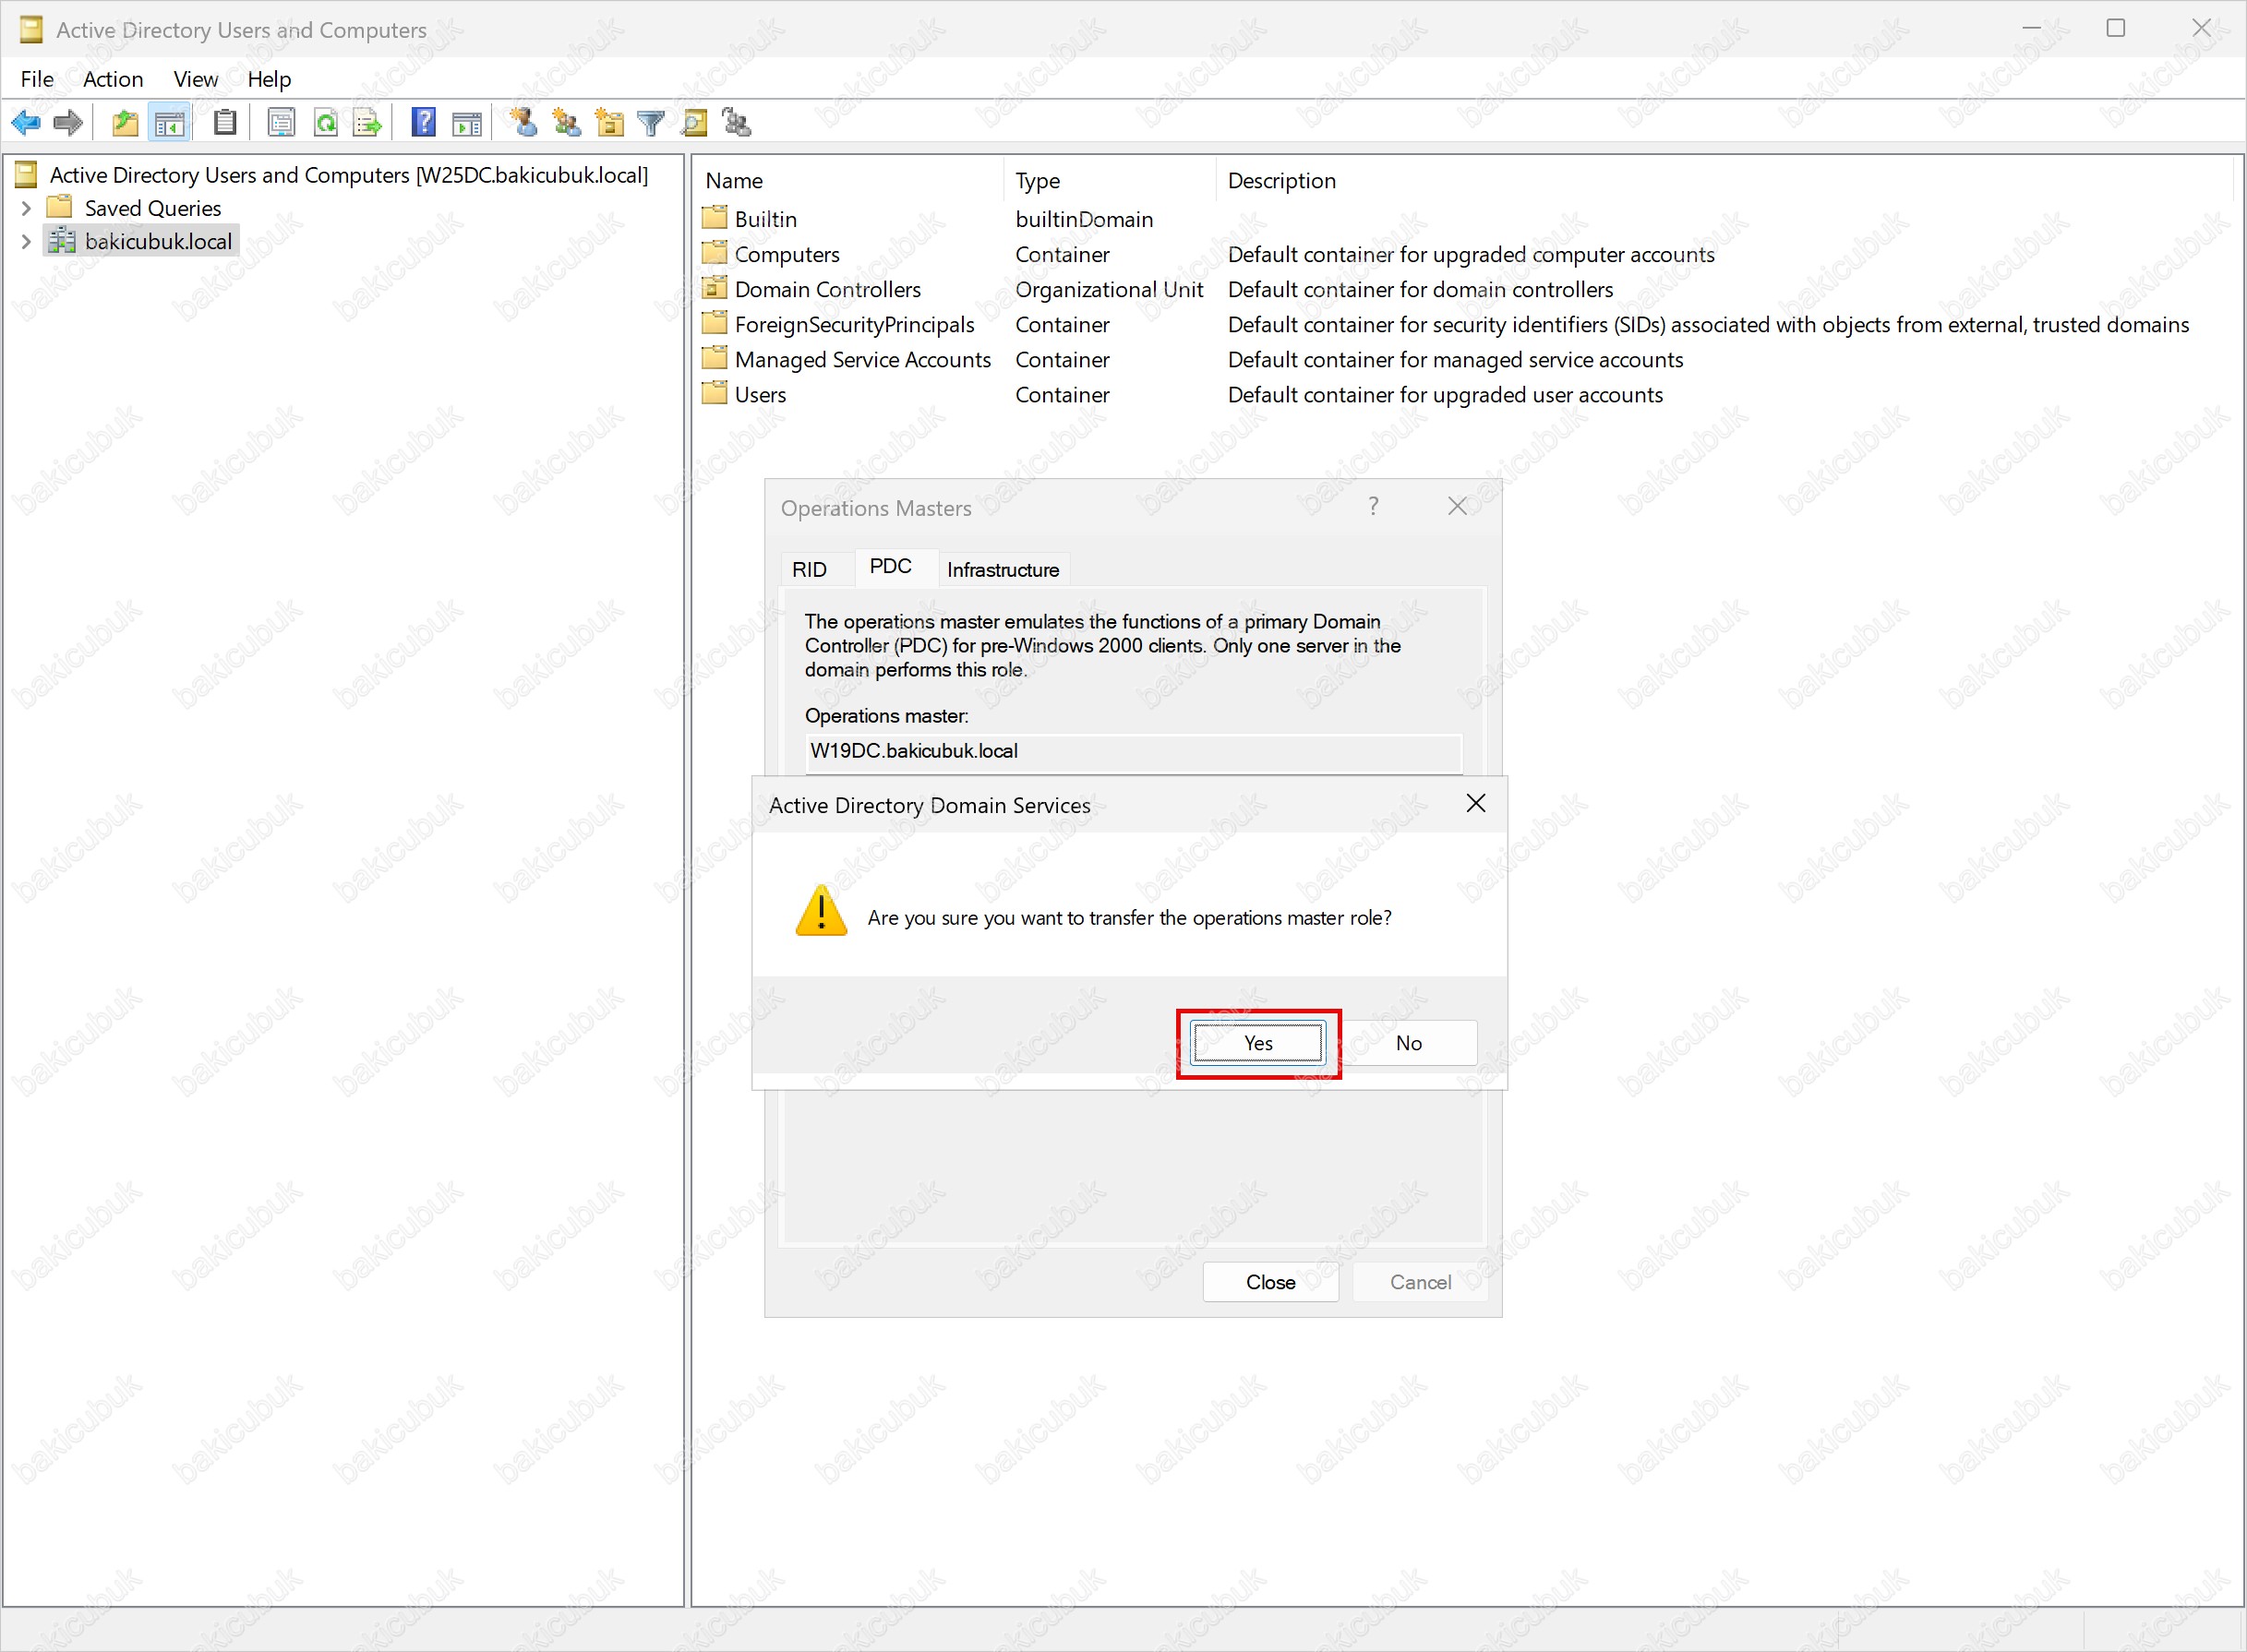Screen dimensions: 2247x1652
Task: Click 'Default container for managed service accounts' description
Action: click(x=1455, y=359)
